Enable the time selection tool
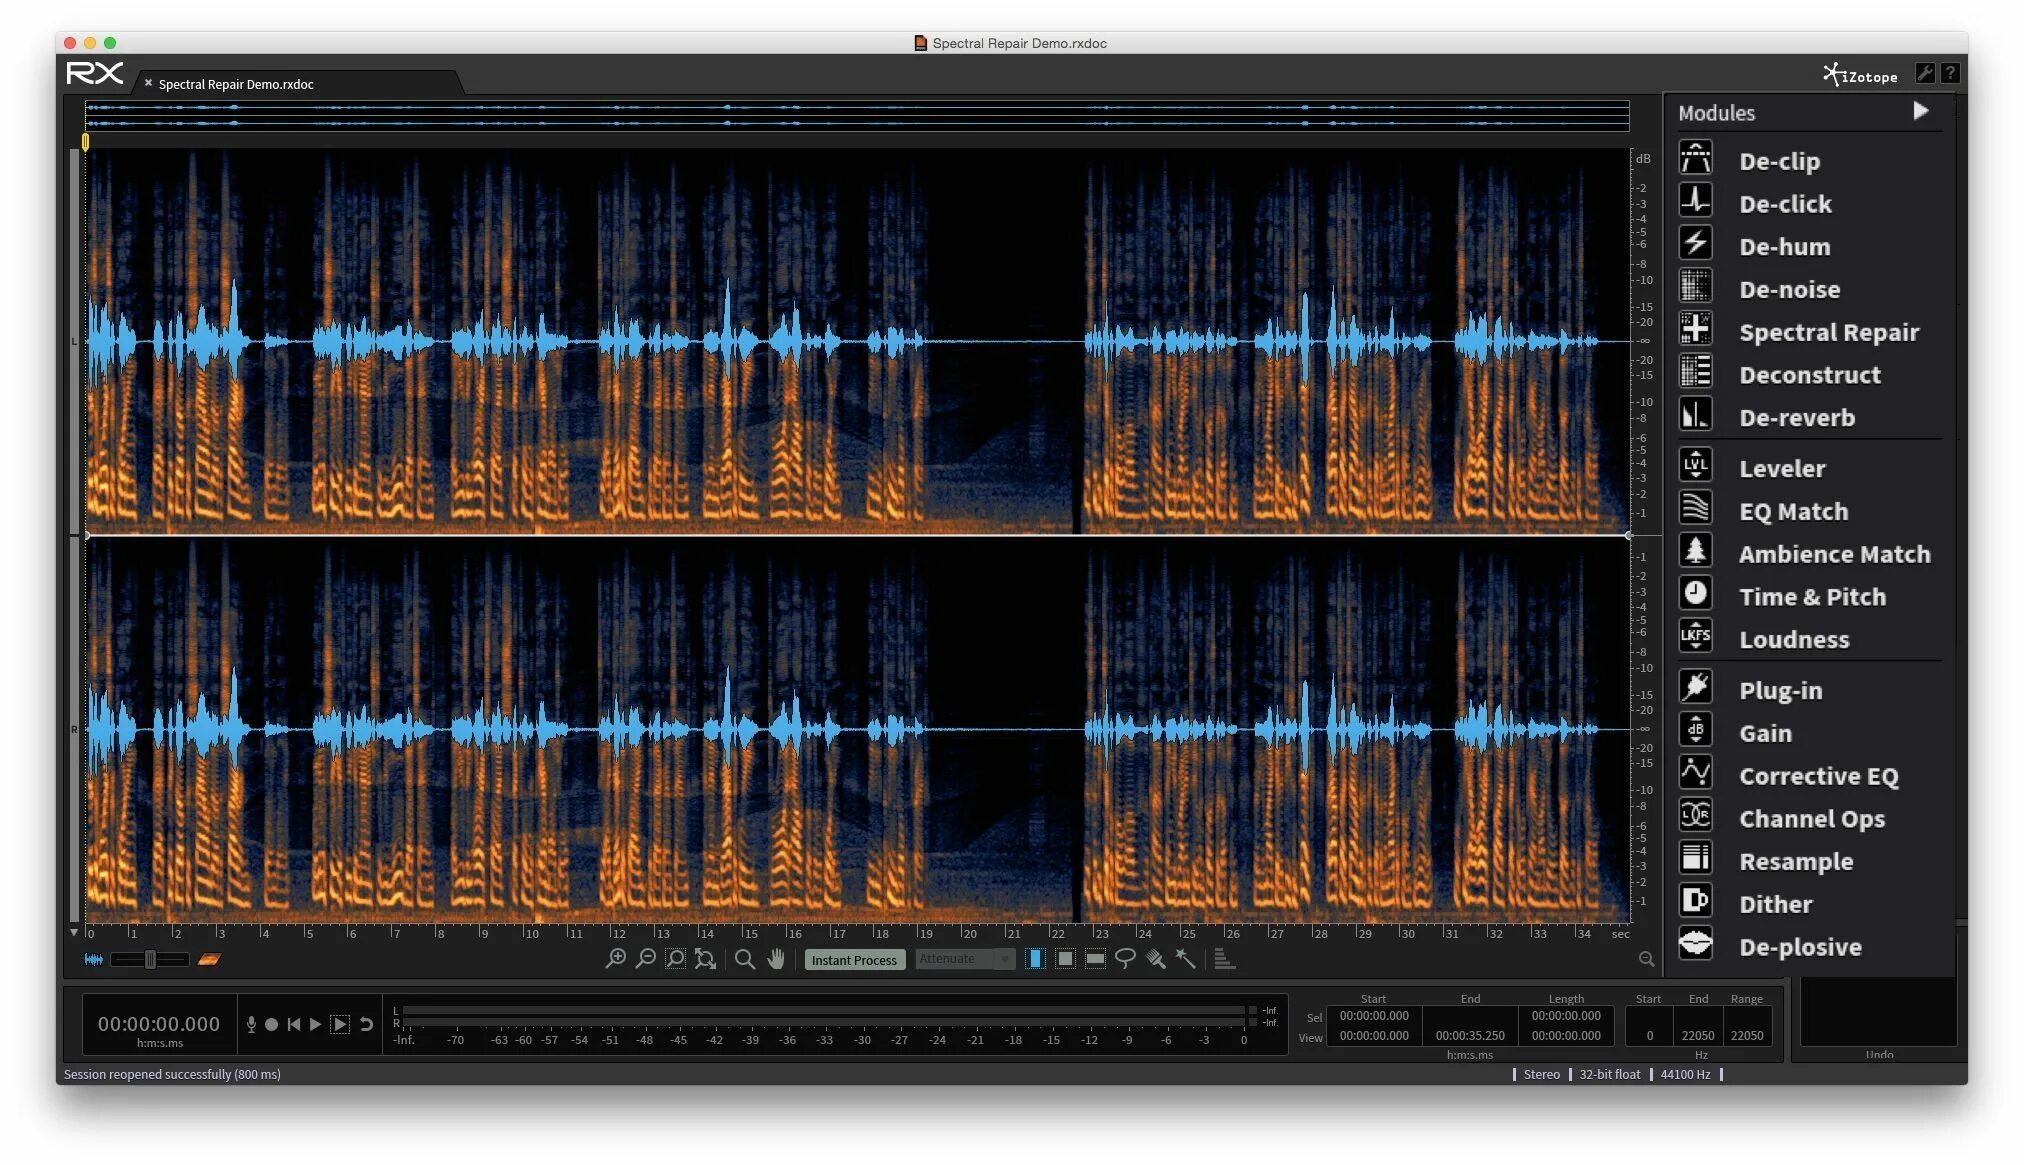Screen dimensions: 2024x1165 pyautogui.click(x=1036, y=959)
